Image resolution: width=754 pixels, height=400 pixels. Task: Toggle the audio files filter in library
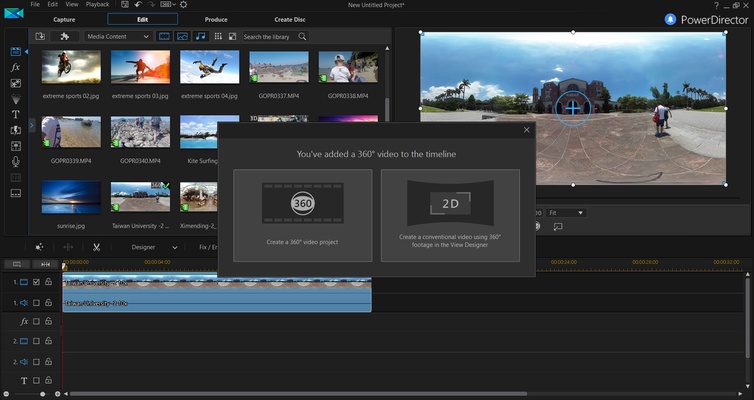coord(200,36)
